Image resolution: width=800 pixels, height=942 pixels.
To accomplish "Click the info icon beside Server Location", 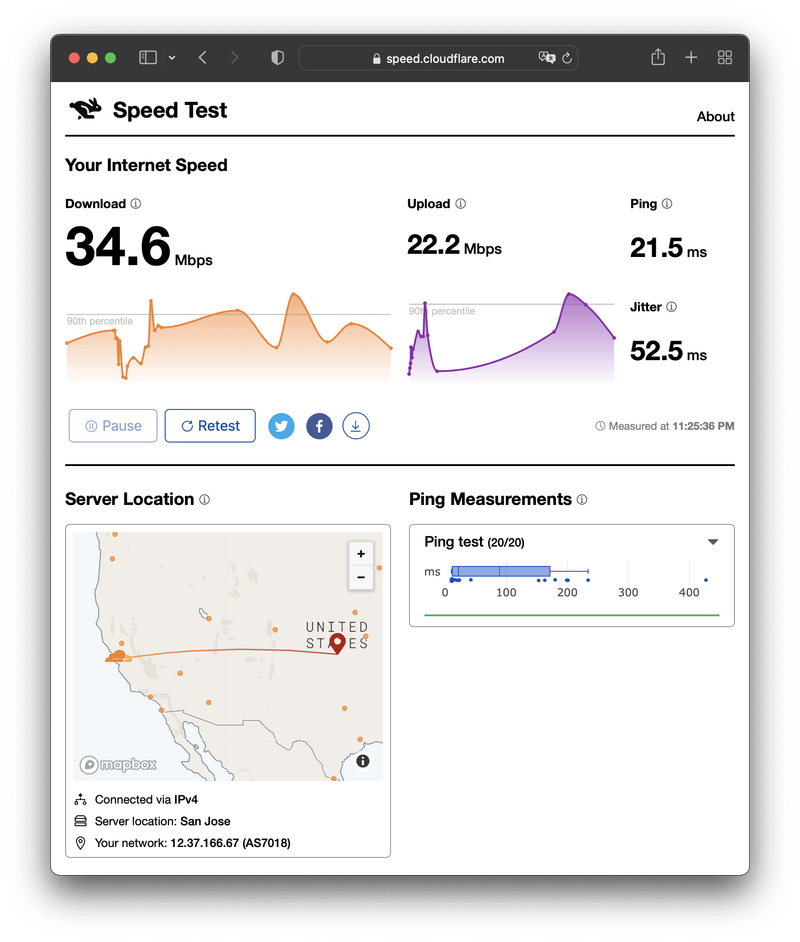I will point(205,500).
